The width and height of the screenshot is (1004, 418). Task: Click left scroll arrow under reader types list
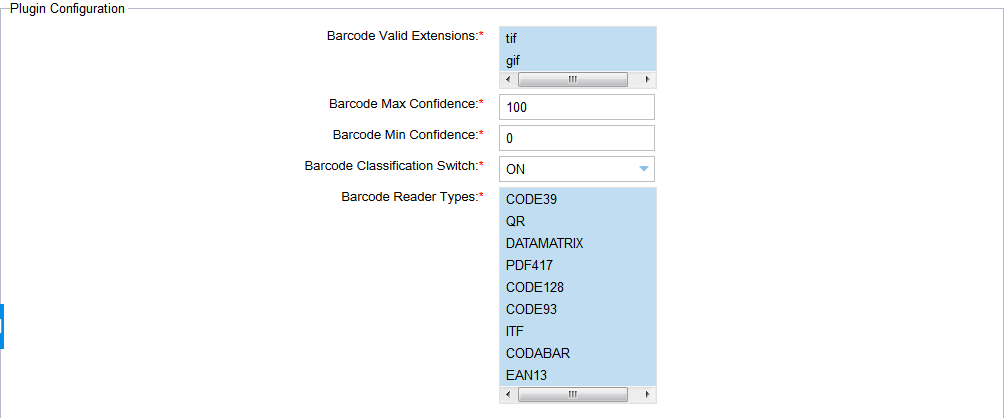click(508, 394)
